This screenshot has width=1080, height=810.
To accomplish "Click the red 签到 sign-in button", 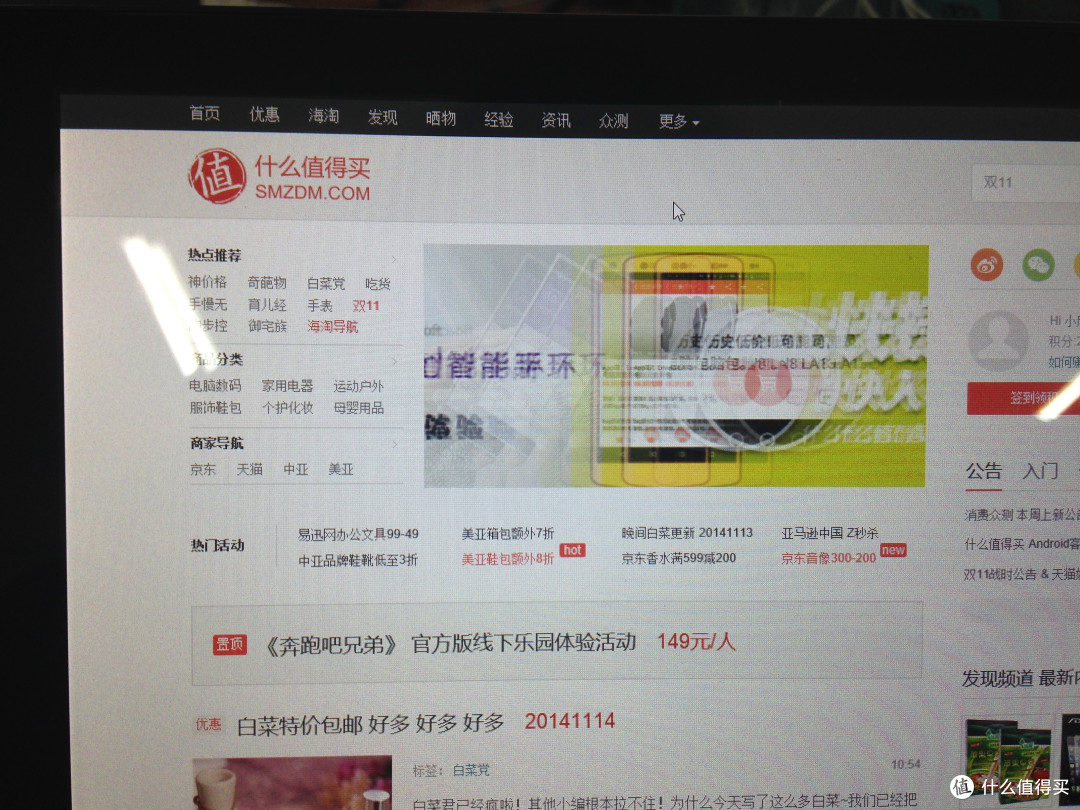I will (x=1023, y=398).
